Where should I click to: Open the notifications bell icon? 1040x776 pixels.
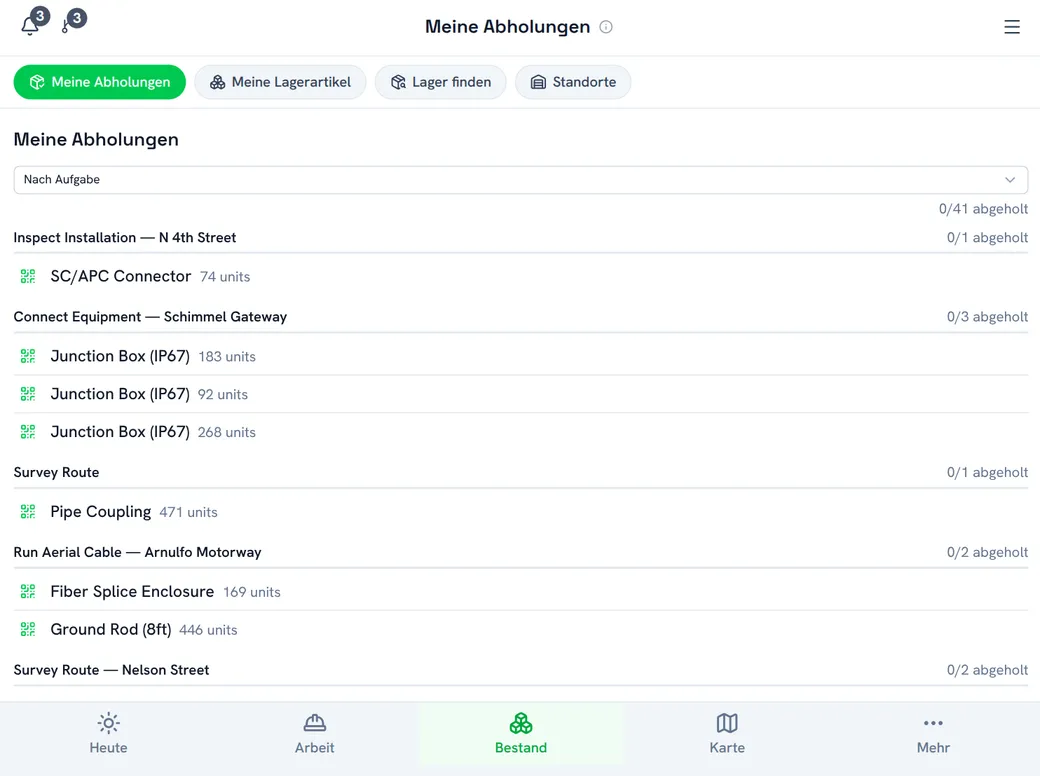click(x=31, y=25)
